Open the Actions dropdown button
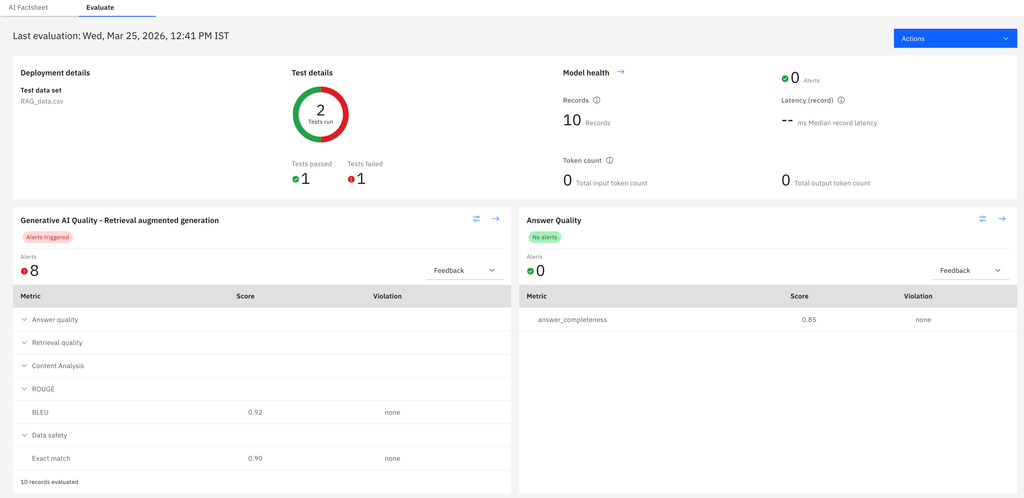The height and width of the screenshot is (498, 1024). point(955,39)
